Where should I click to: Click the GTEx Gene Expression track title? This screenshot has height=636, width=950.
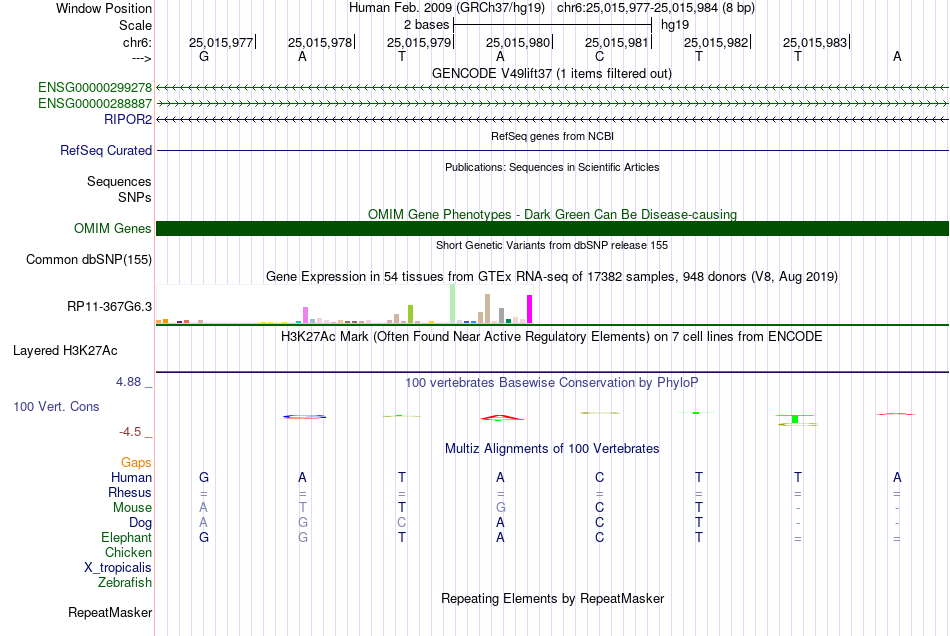click(x=552, y=277)
